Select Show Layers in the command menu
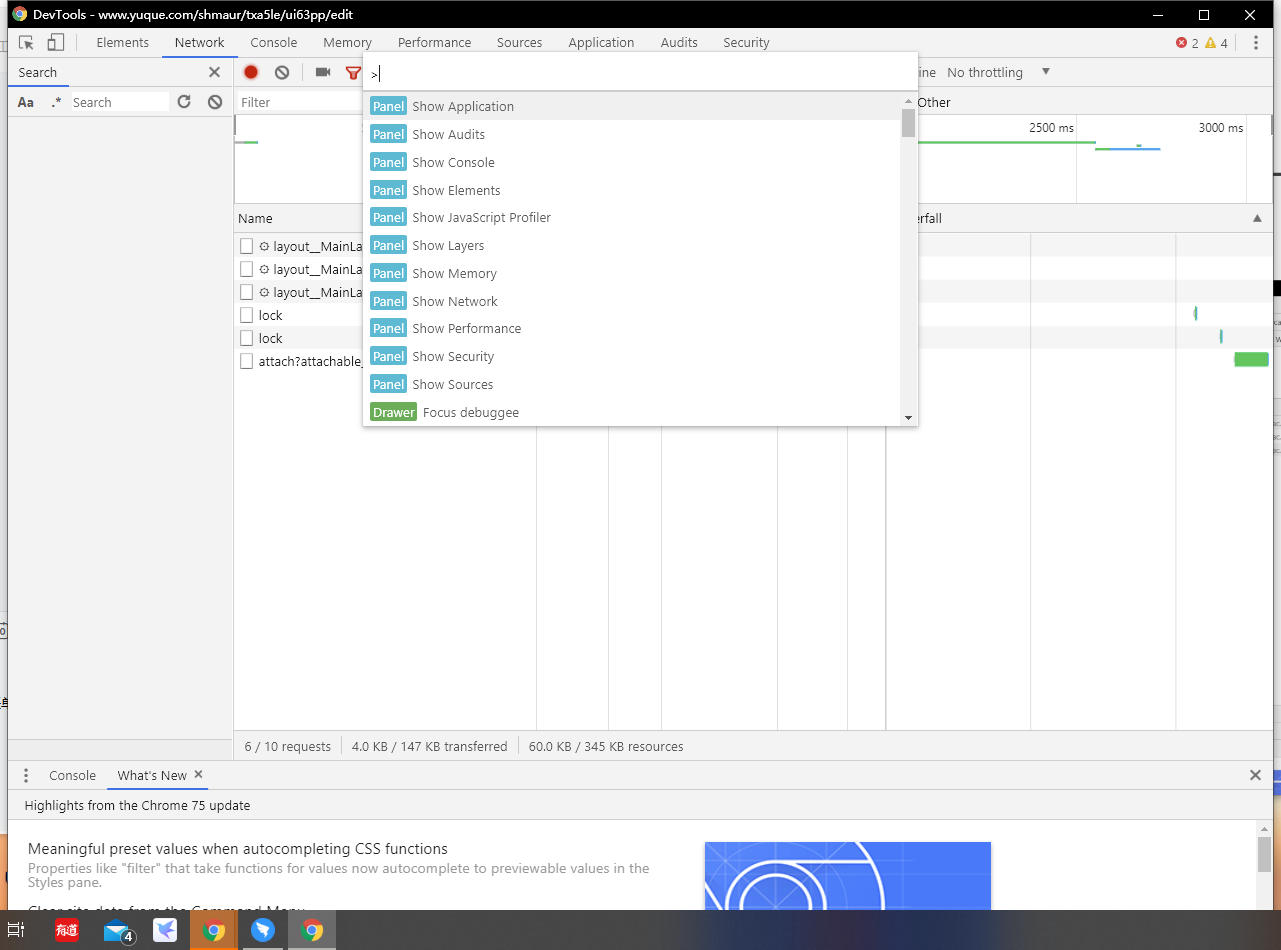This screenshot has width=1281, height=950. coord(448,245)
